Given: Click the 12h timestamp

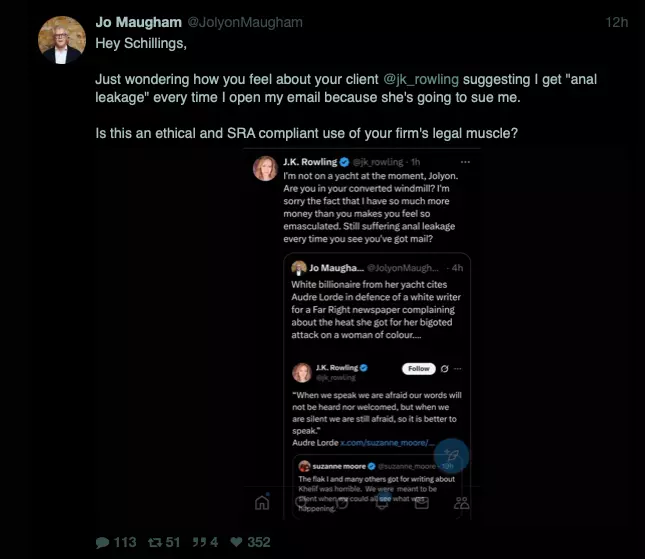Looking at the screenshot, I should coord(616,22).
